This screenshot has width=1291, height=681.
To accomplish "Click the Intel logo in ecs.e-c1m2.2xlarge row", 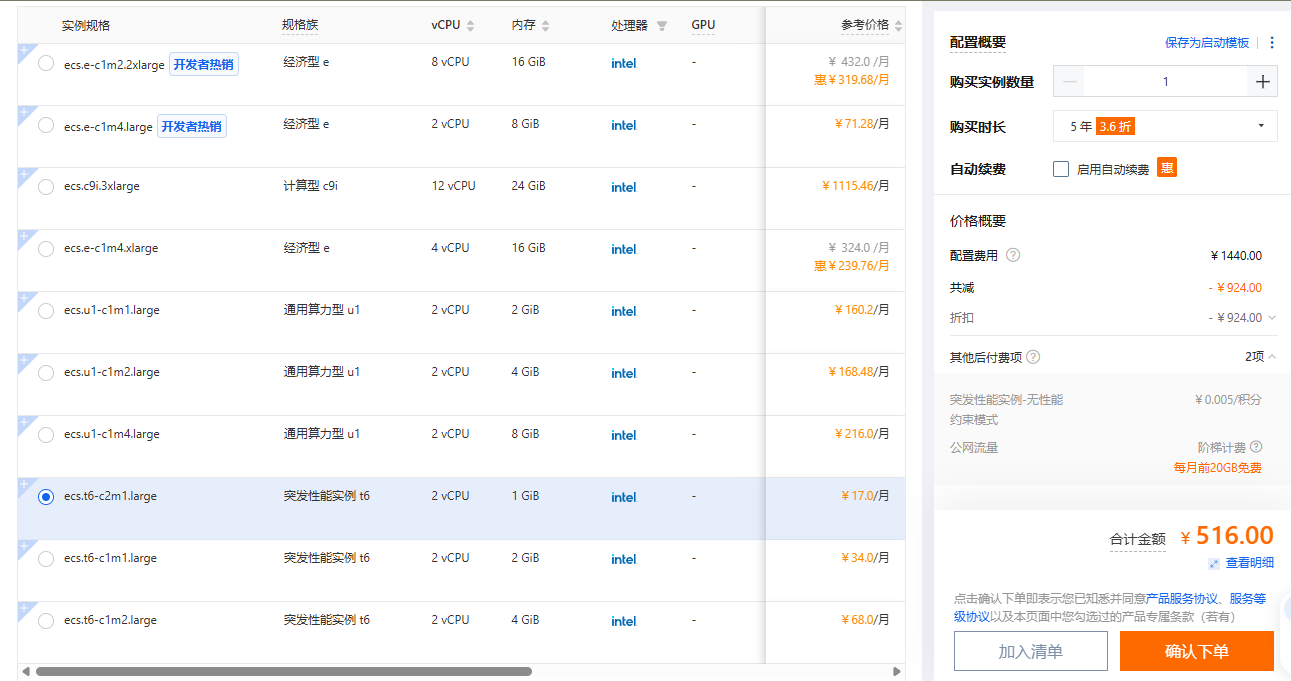I will (624, 63).
